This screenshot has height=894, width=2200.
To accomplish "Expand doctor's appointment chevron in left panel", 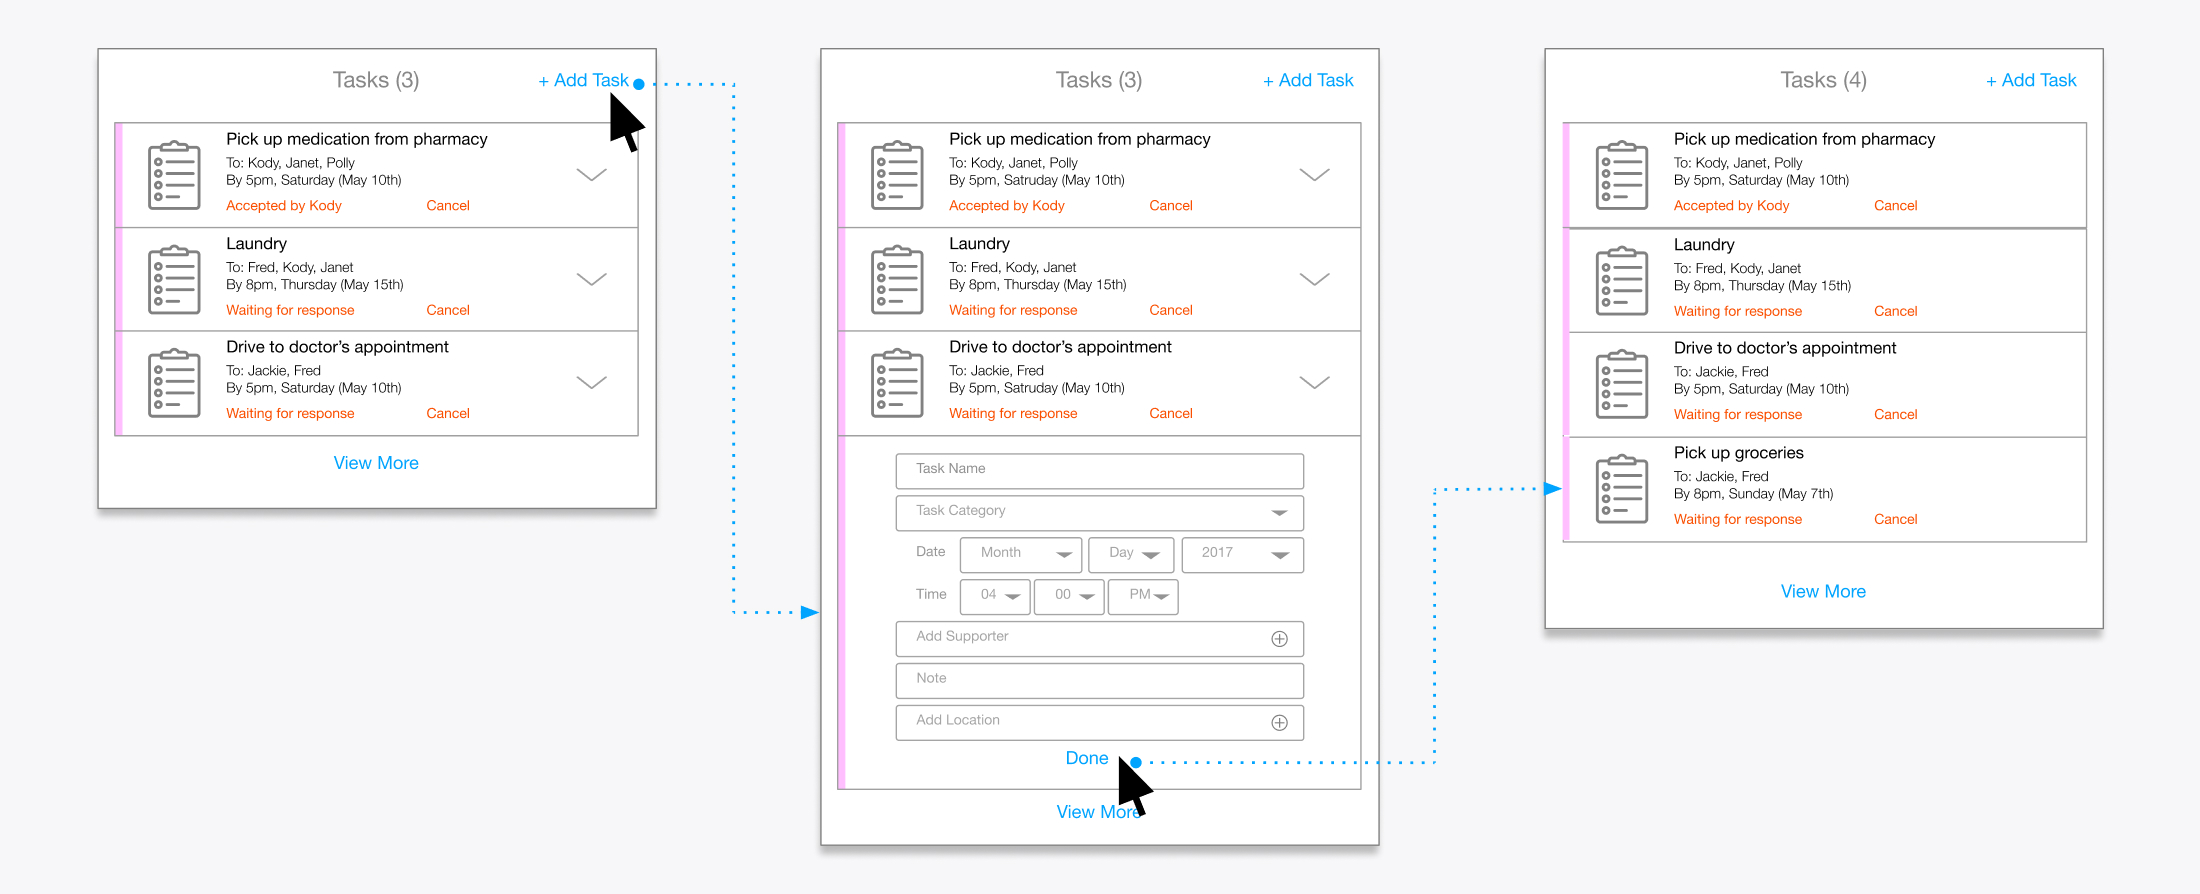I will (x=592, y=382).
